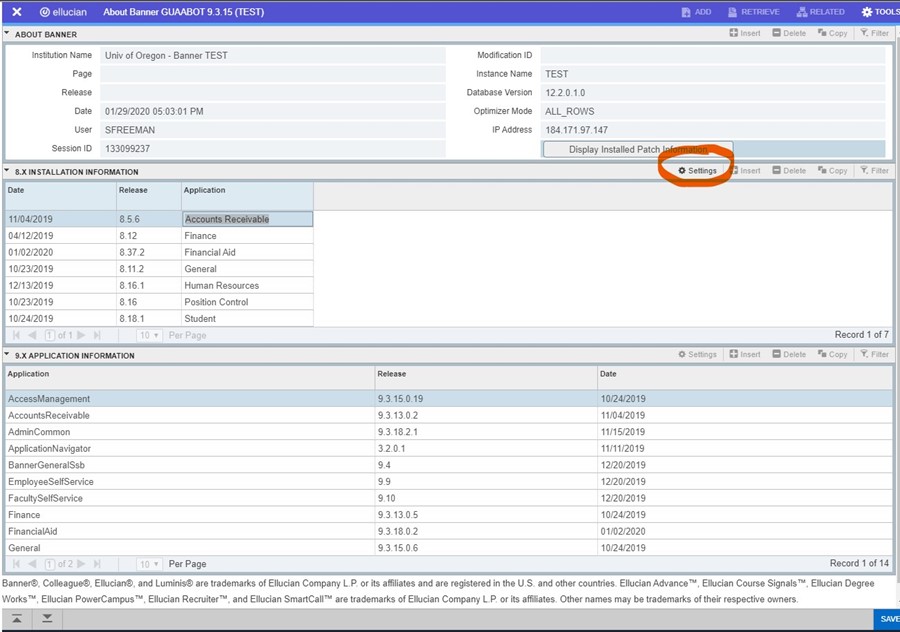Sort 9.X table by Release column header

[x=486, y=378]
